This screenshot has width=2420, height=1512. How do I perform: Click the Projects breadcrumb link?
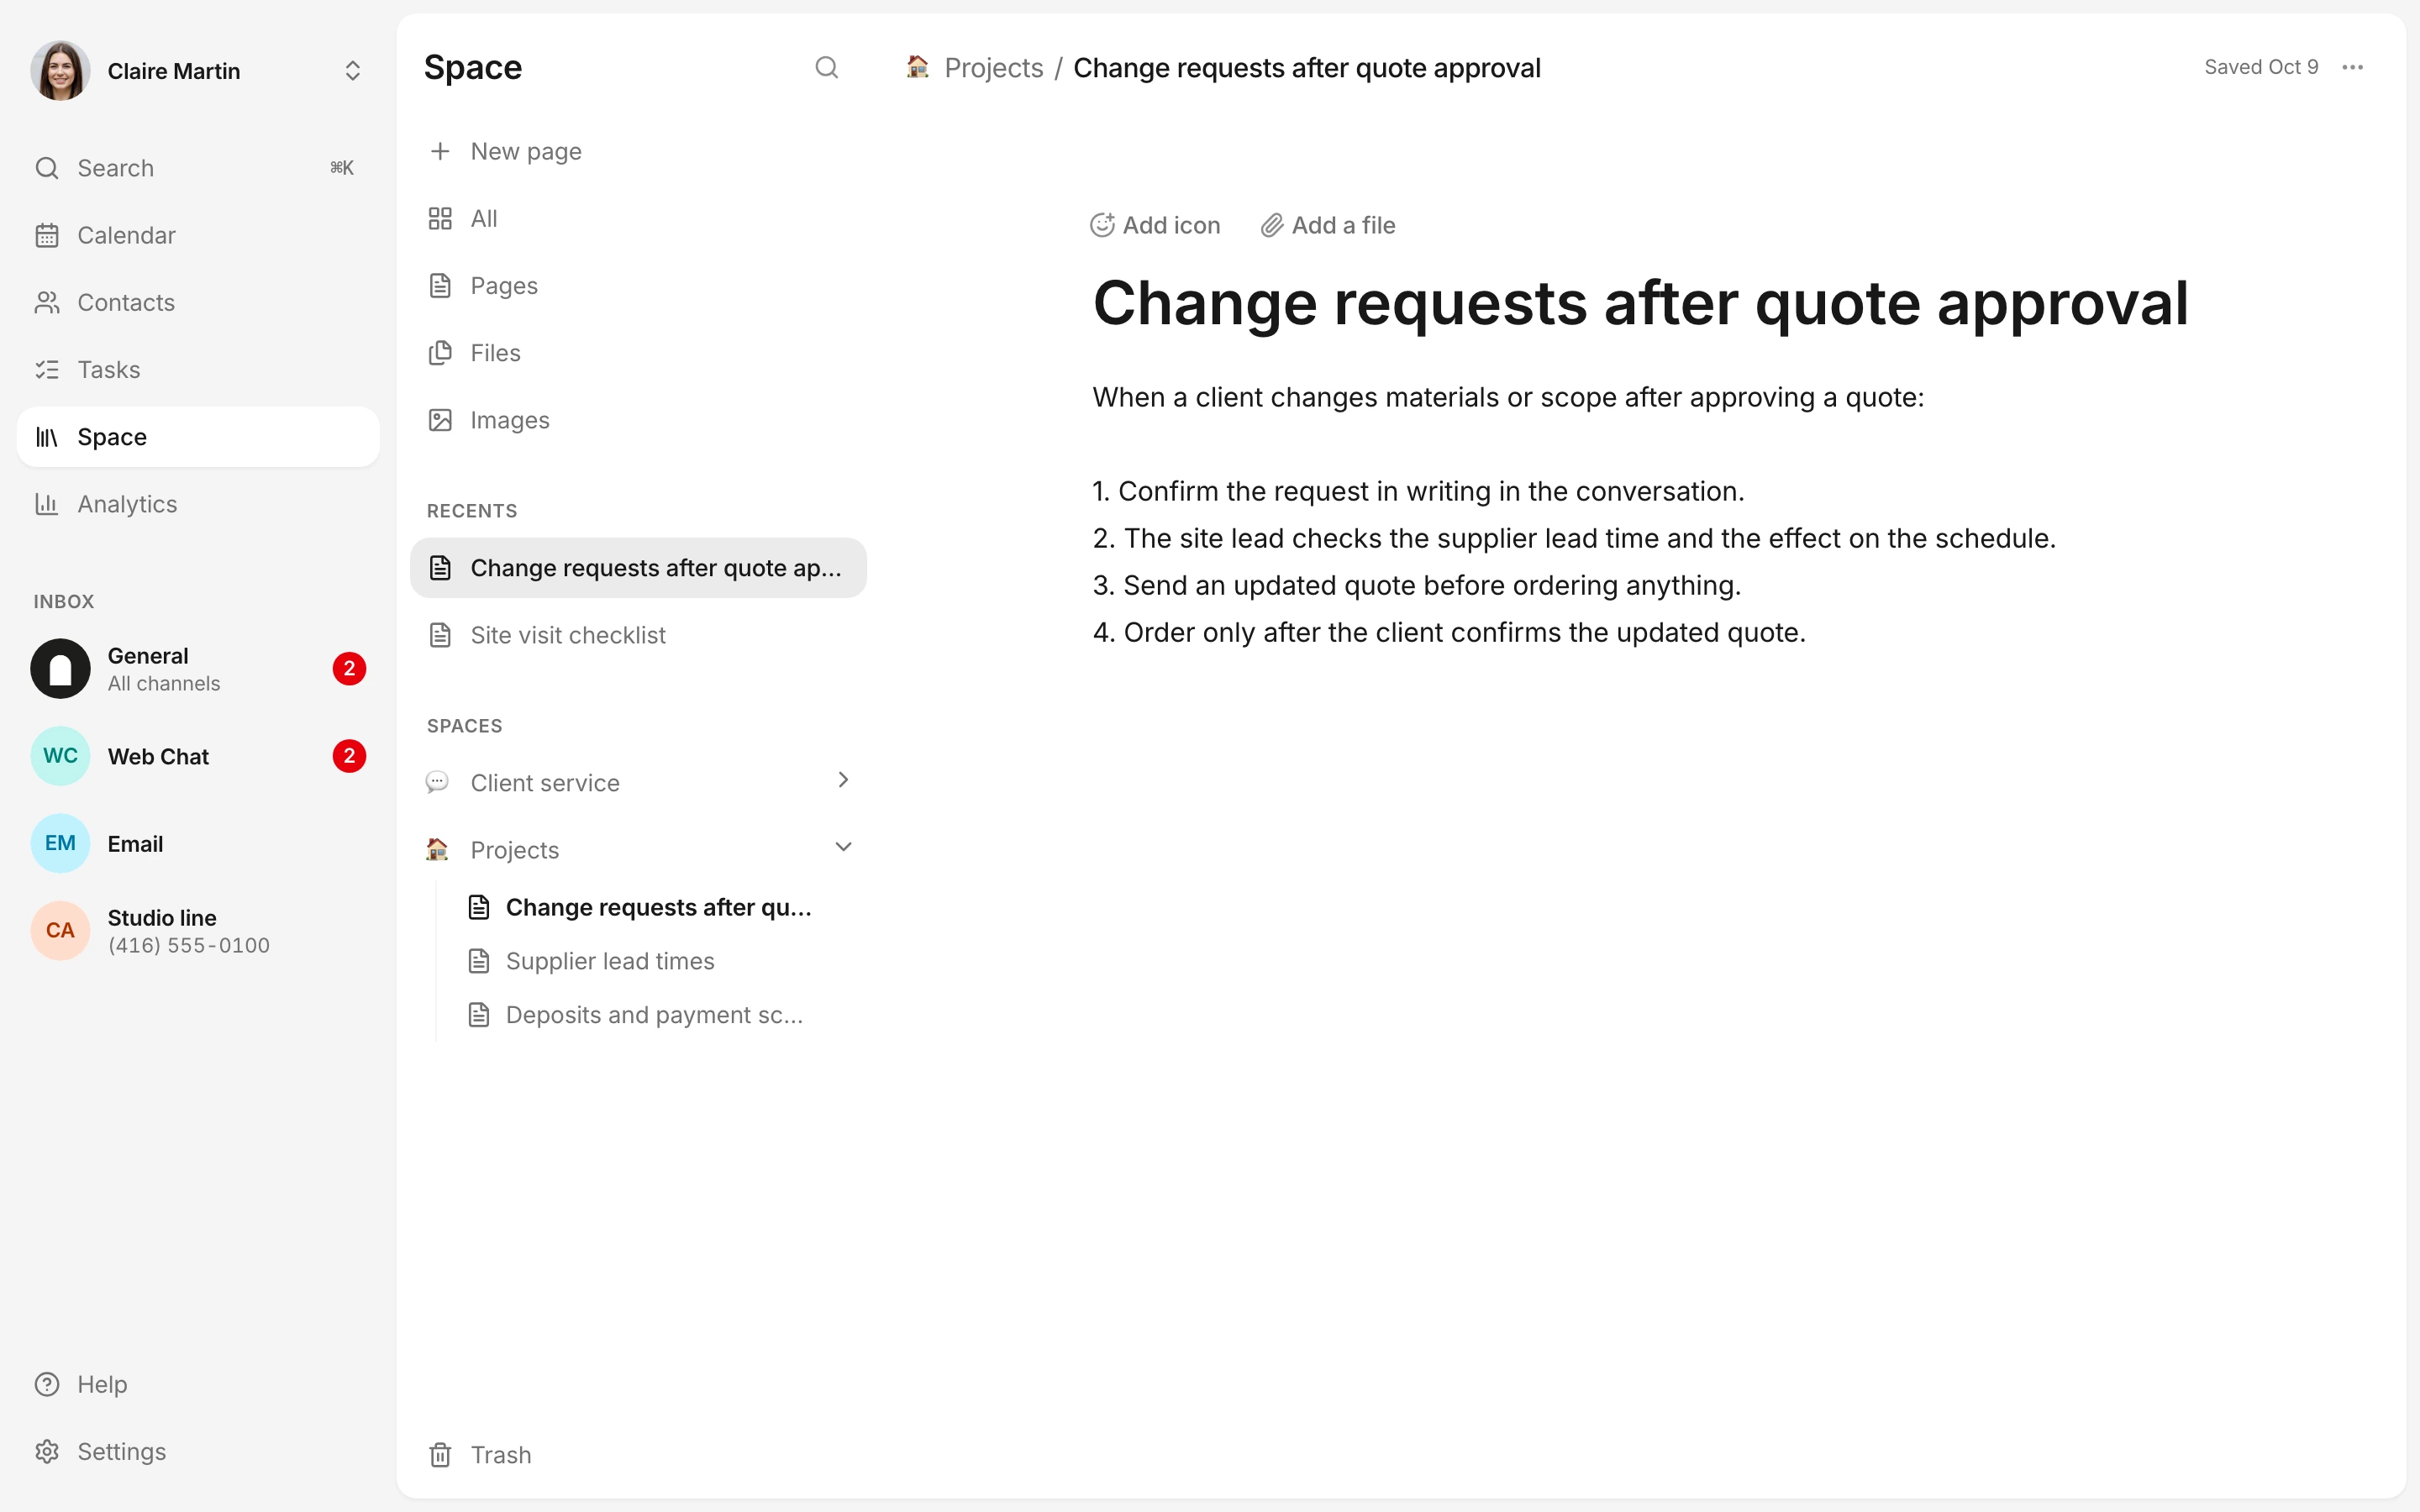(993, 68)
